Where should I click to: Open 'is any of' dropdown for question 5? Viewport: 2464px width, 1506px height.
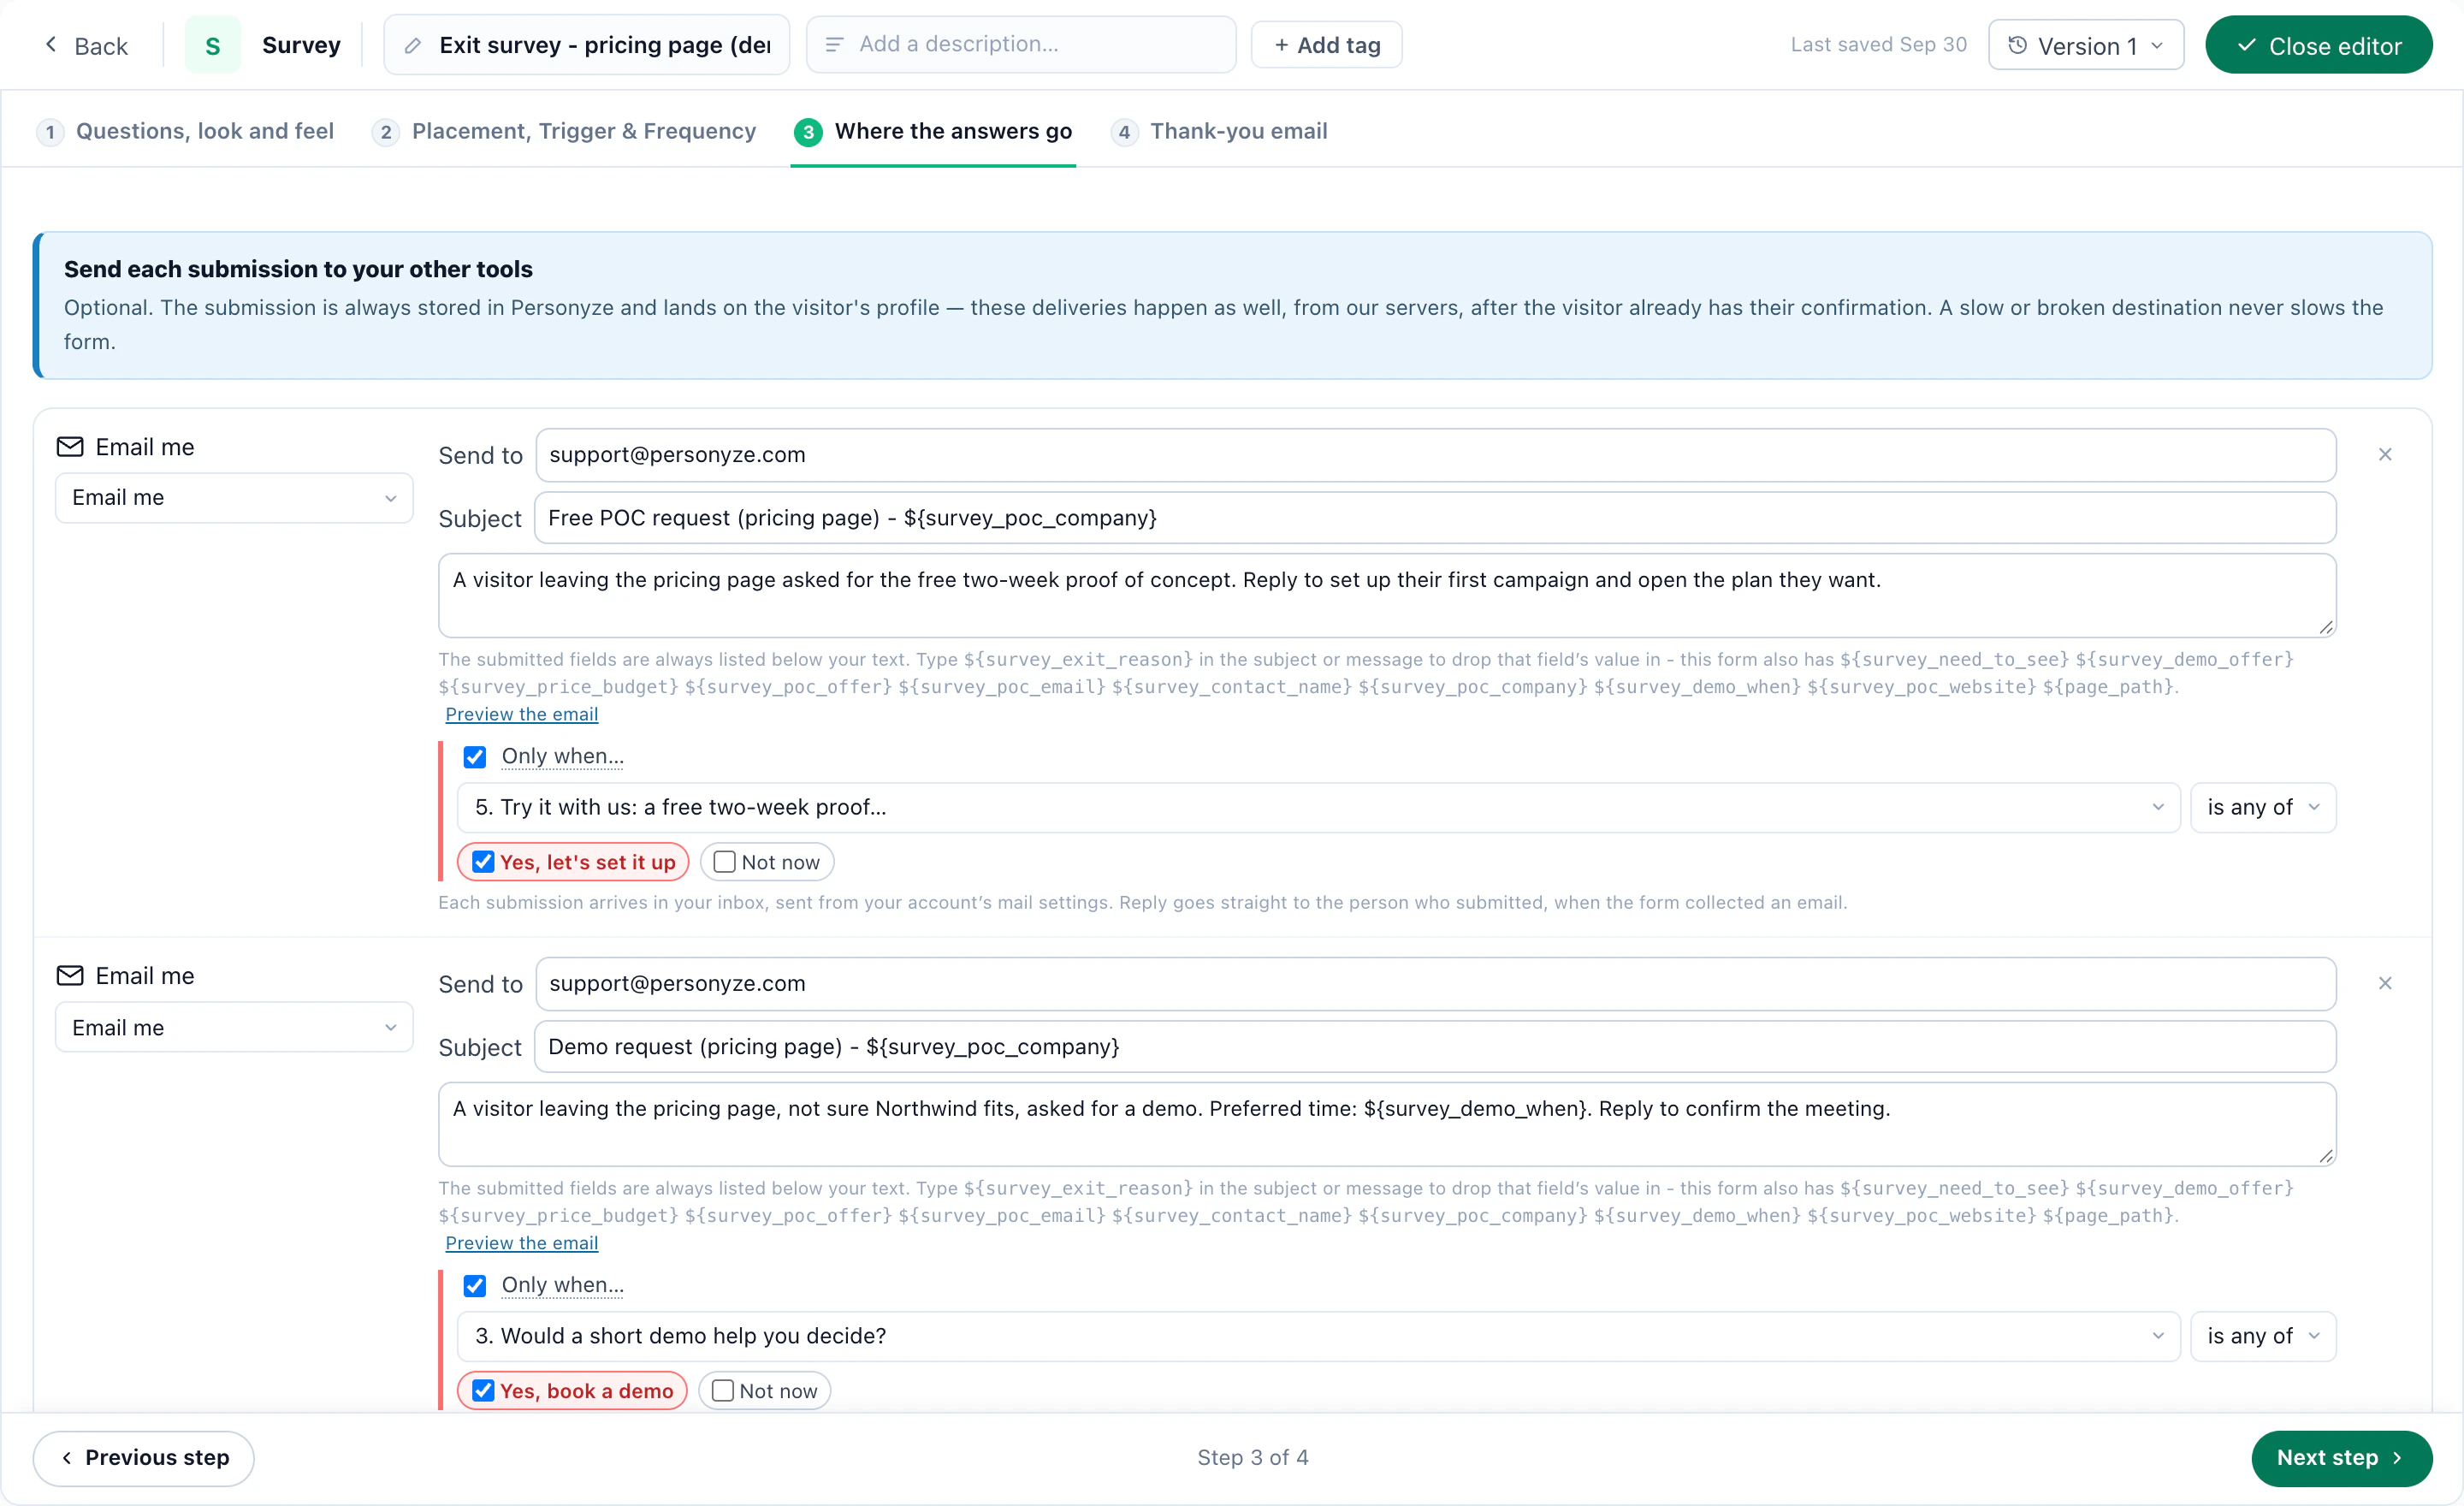2263,808
